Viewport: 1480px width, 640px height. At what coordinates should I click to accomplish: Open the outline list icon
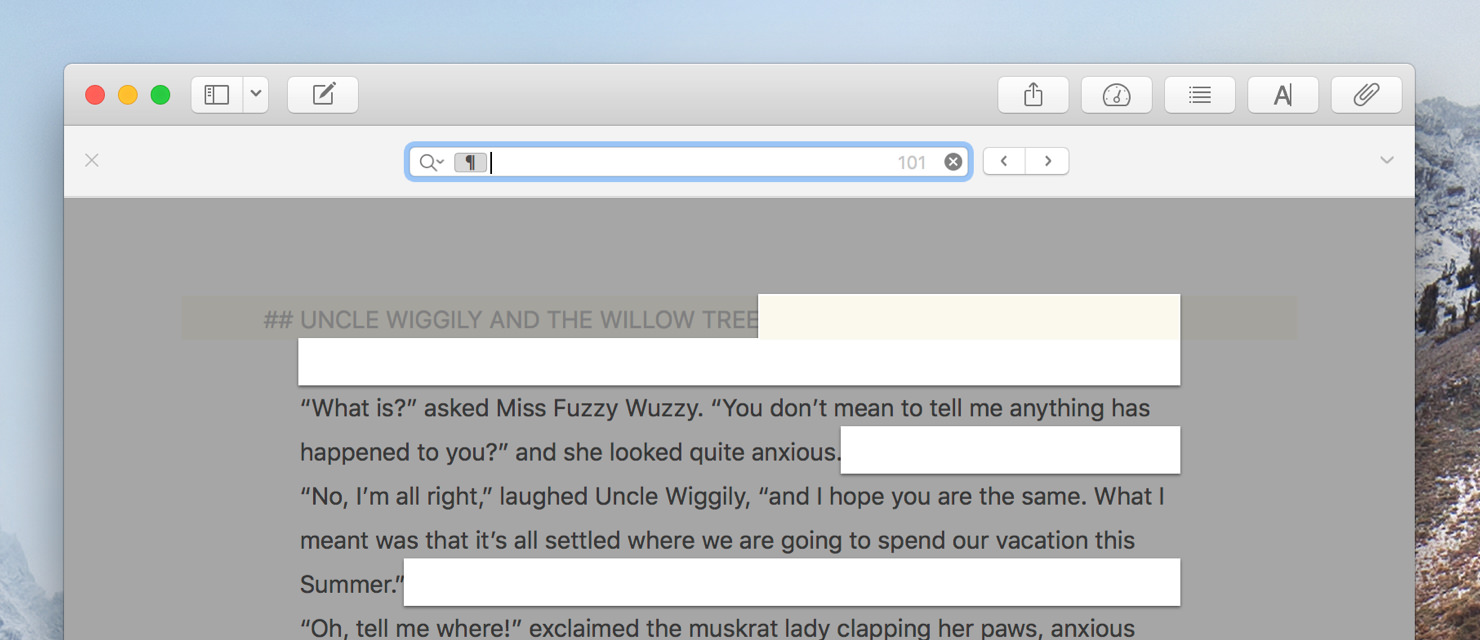[1200, 95]
